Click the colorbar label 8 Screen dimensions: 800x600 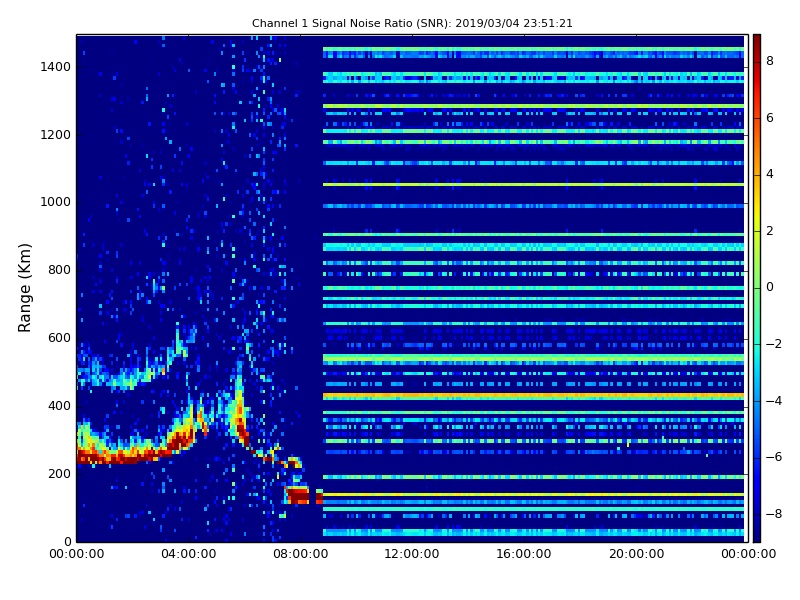coord(770,61)
